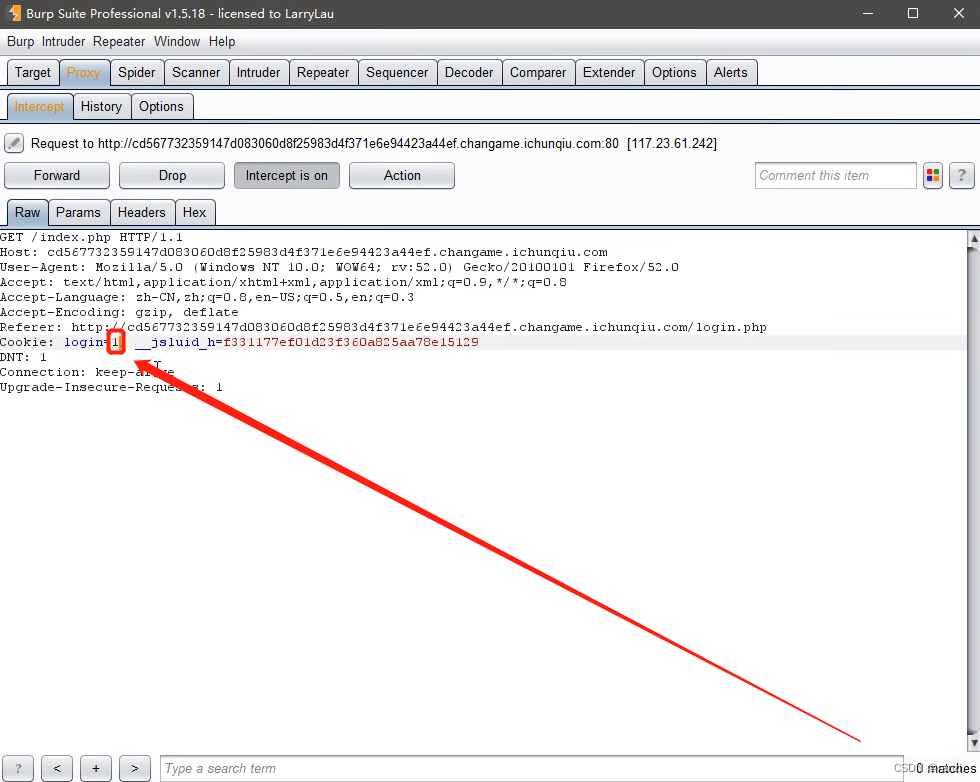Maximize the Burp Suite window

click(912, 13)
